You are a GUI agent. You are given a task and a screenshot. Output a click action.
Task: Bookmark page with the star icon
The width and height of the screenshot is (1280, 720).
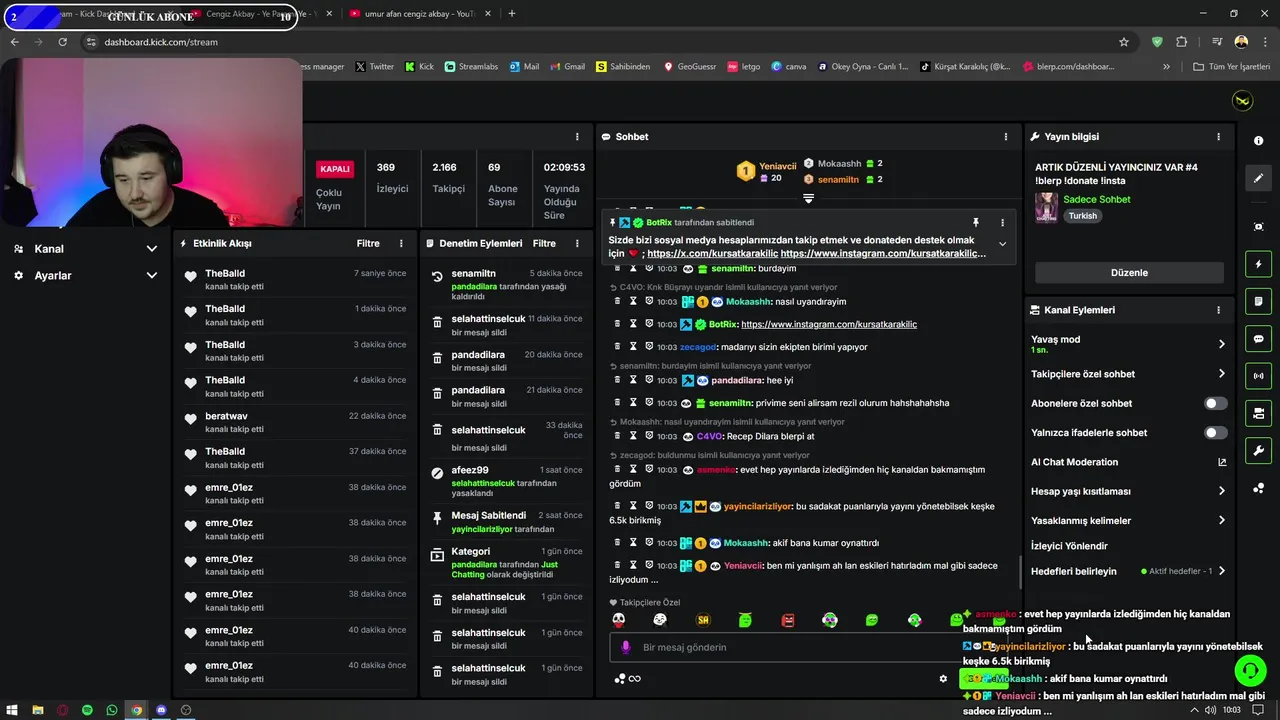[x=1124, y=42]
